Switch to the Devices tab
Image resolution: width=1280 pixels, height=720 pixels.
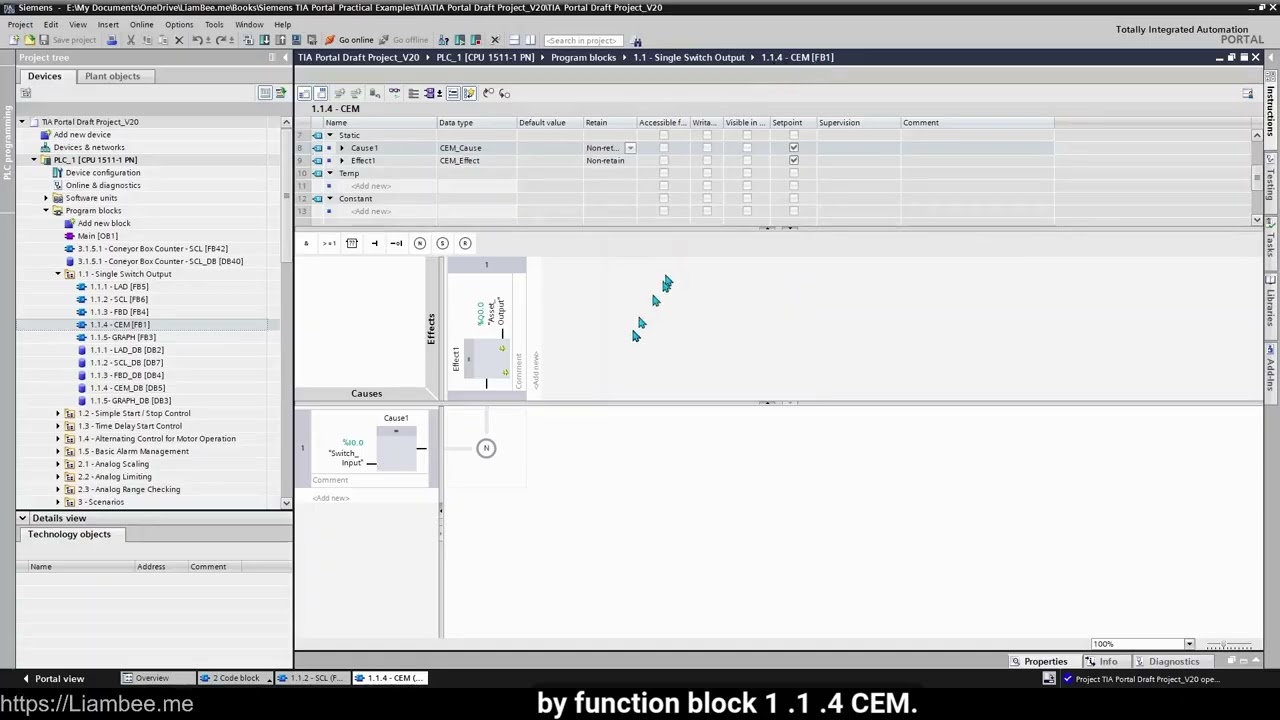point(44,76)
